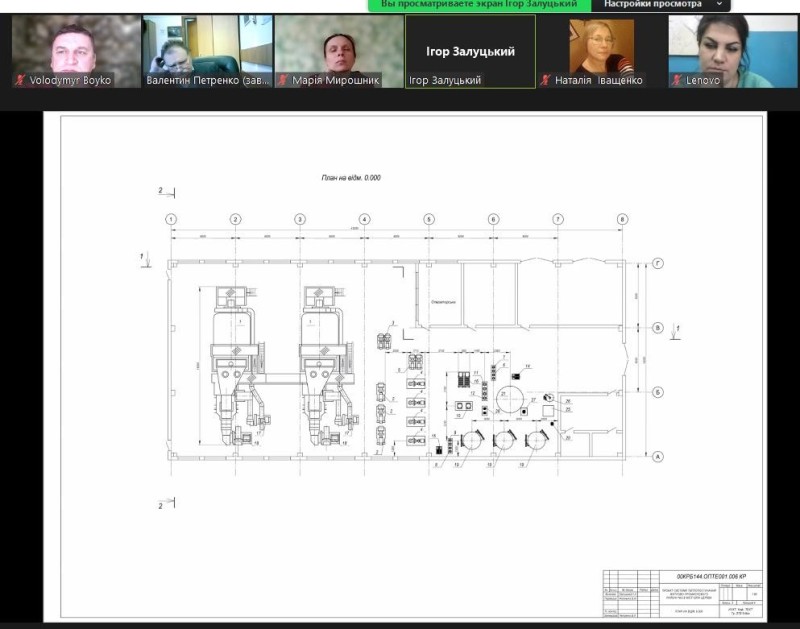The image size is (800, 629).
Task: Open the Настройки просмотра dropdown
Action: coord(661,5)
